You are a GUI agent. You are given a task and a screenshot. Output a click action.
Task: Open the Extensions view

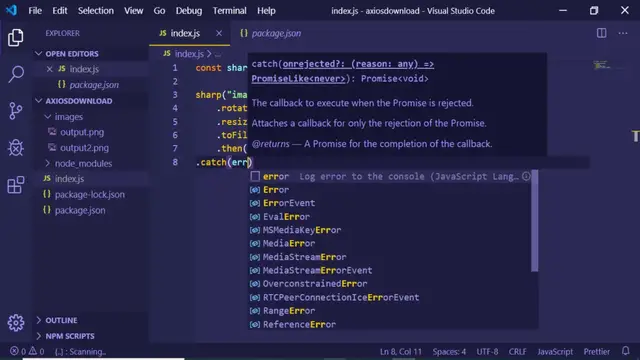(x=16, y=184)
